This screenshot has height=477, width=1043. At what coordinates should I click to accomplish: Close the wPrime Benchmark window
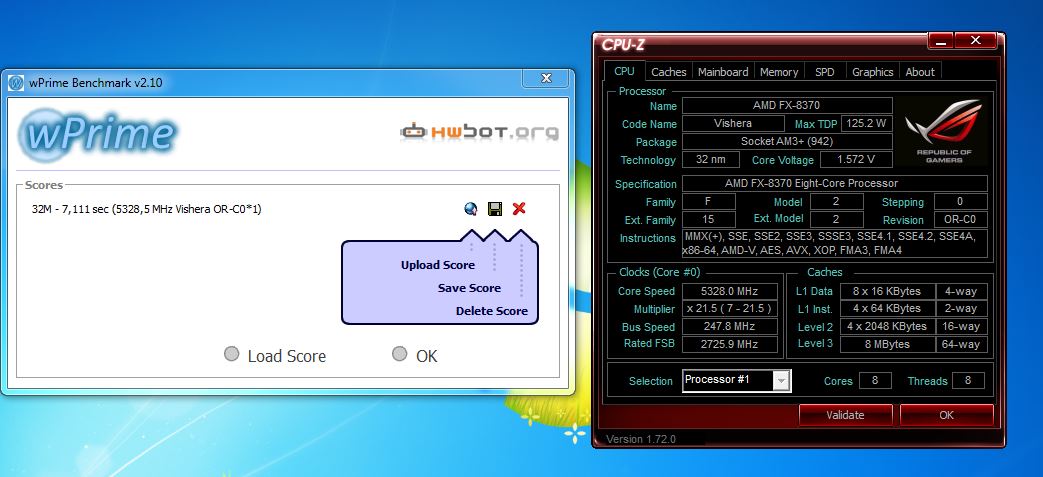click(x=546, y=79)
